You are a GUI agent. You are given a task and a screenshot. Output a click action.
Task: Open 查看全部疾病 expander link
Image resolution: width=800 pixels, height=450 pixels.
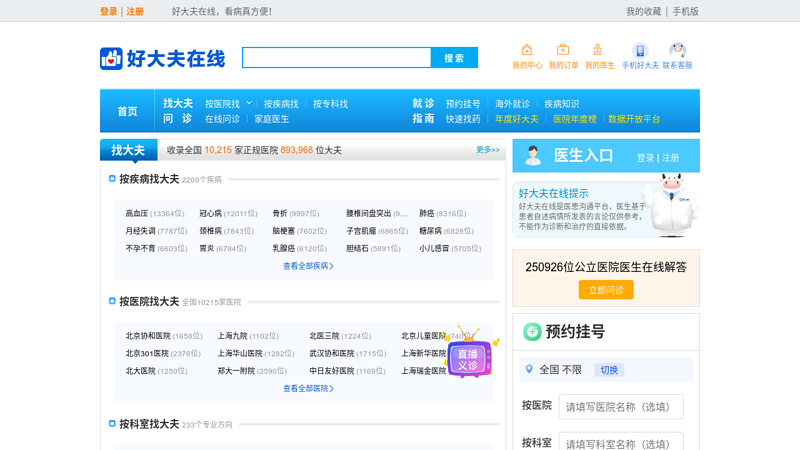point(308,266)
